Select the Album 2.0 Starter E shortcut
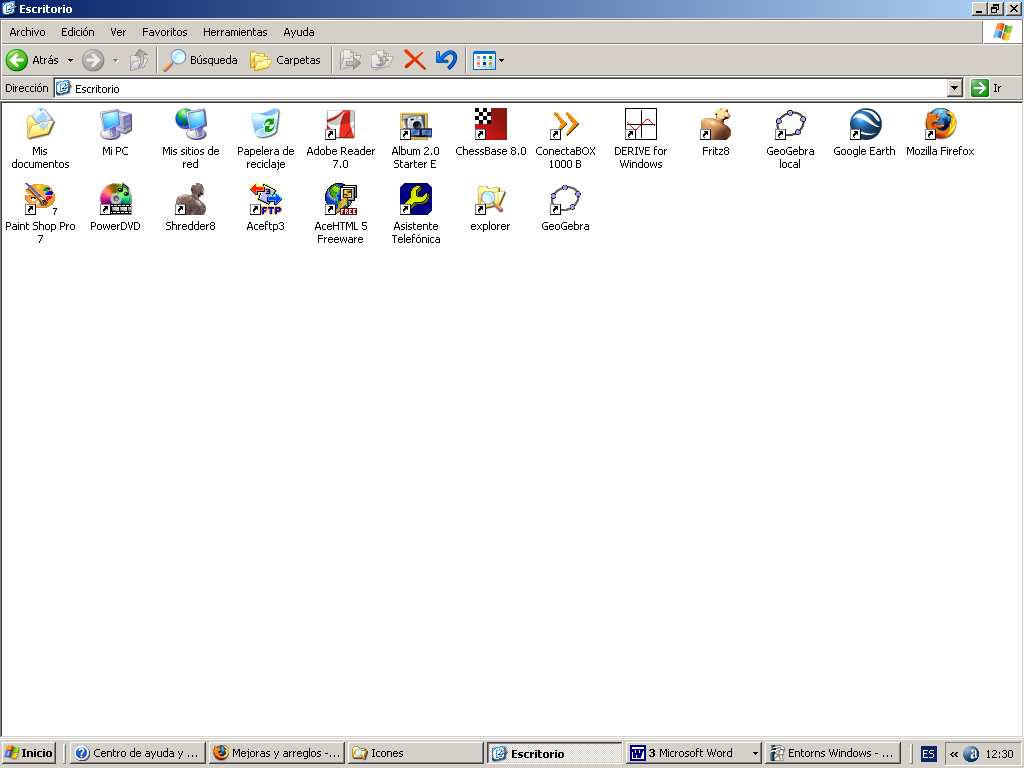The width and height of the screenshot is (1024, 768). click(415, 124)
